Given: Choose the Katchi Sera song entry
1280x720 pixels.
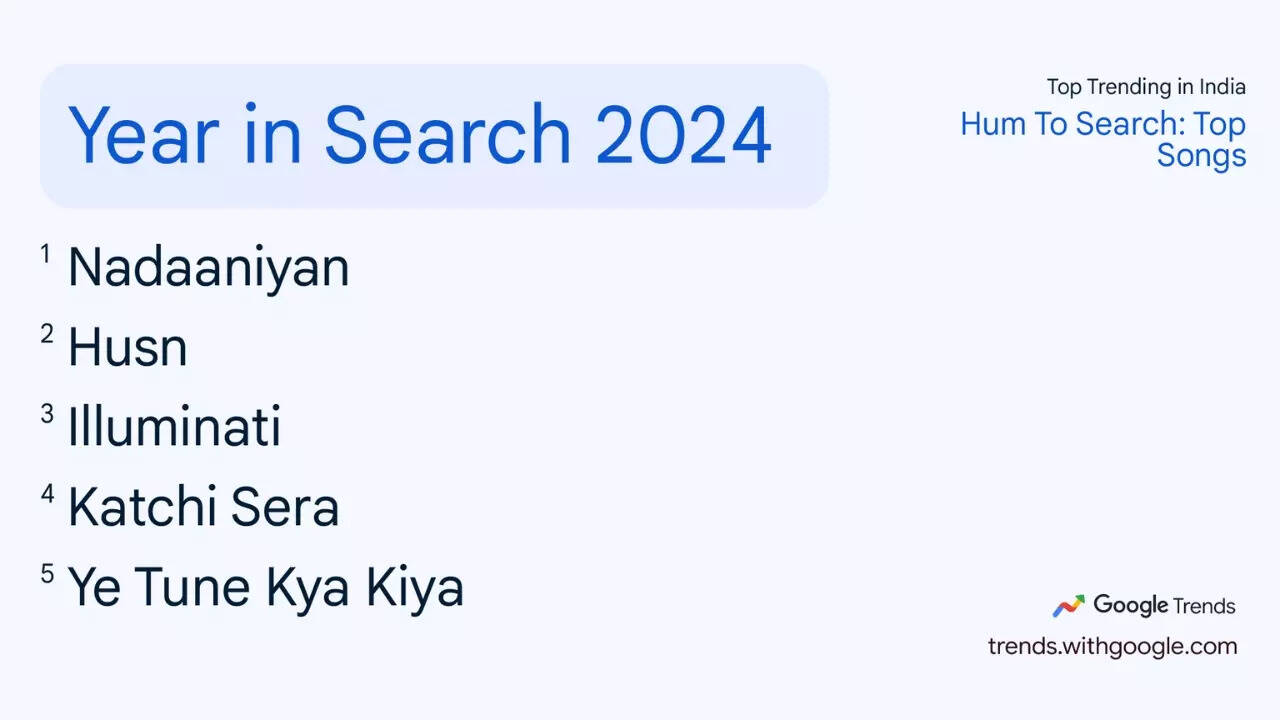Looking at the screenshot, I should coord(203,507).
